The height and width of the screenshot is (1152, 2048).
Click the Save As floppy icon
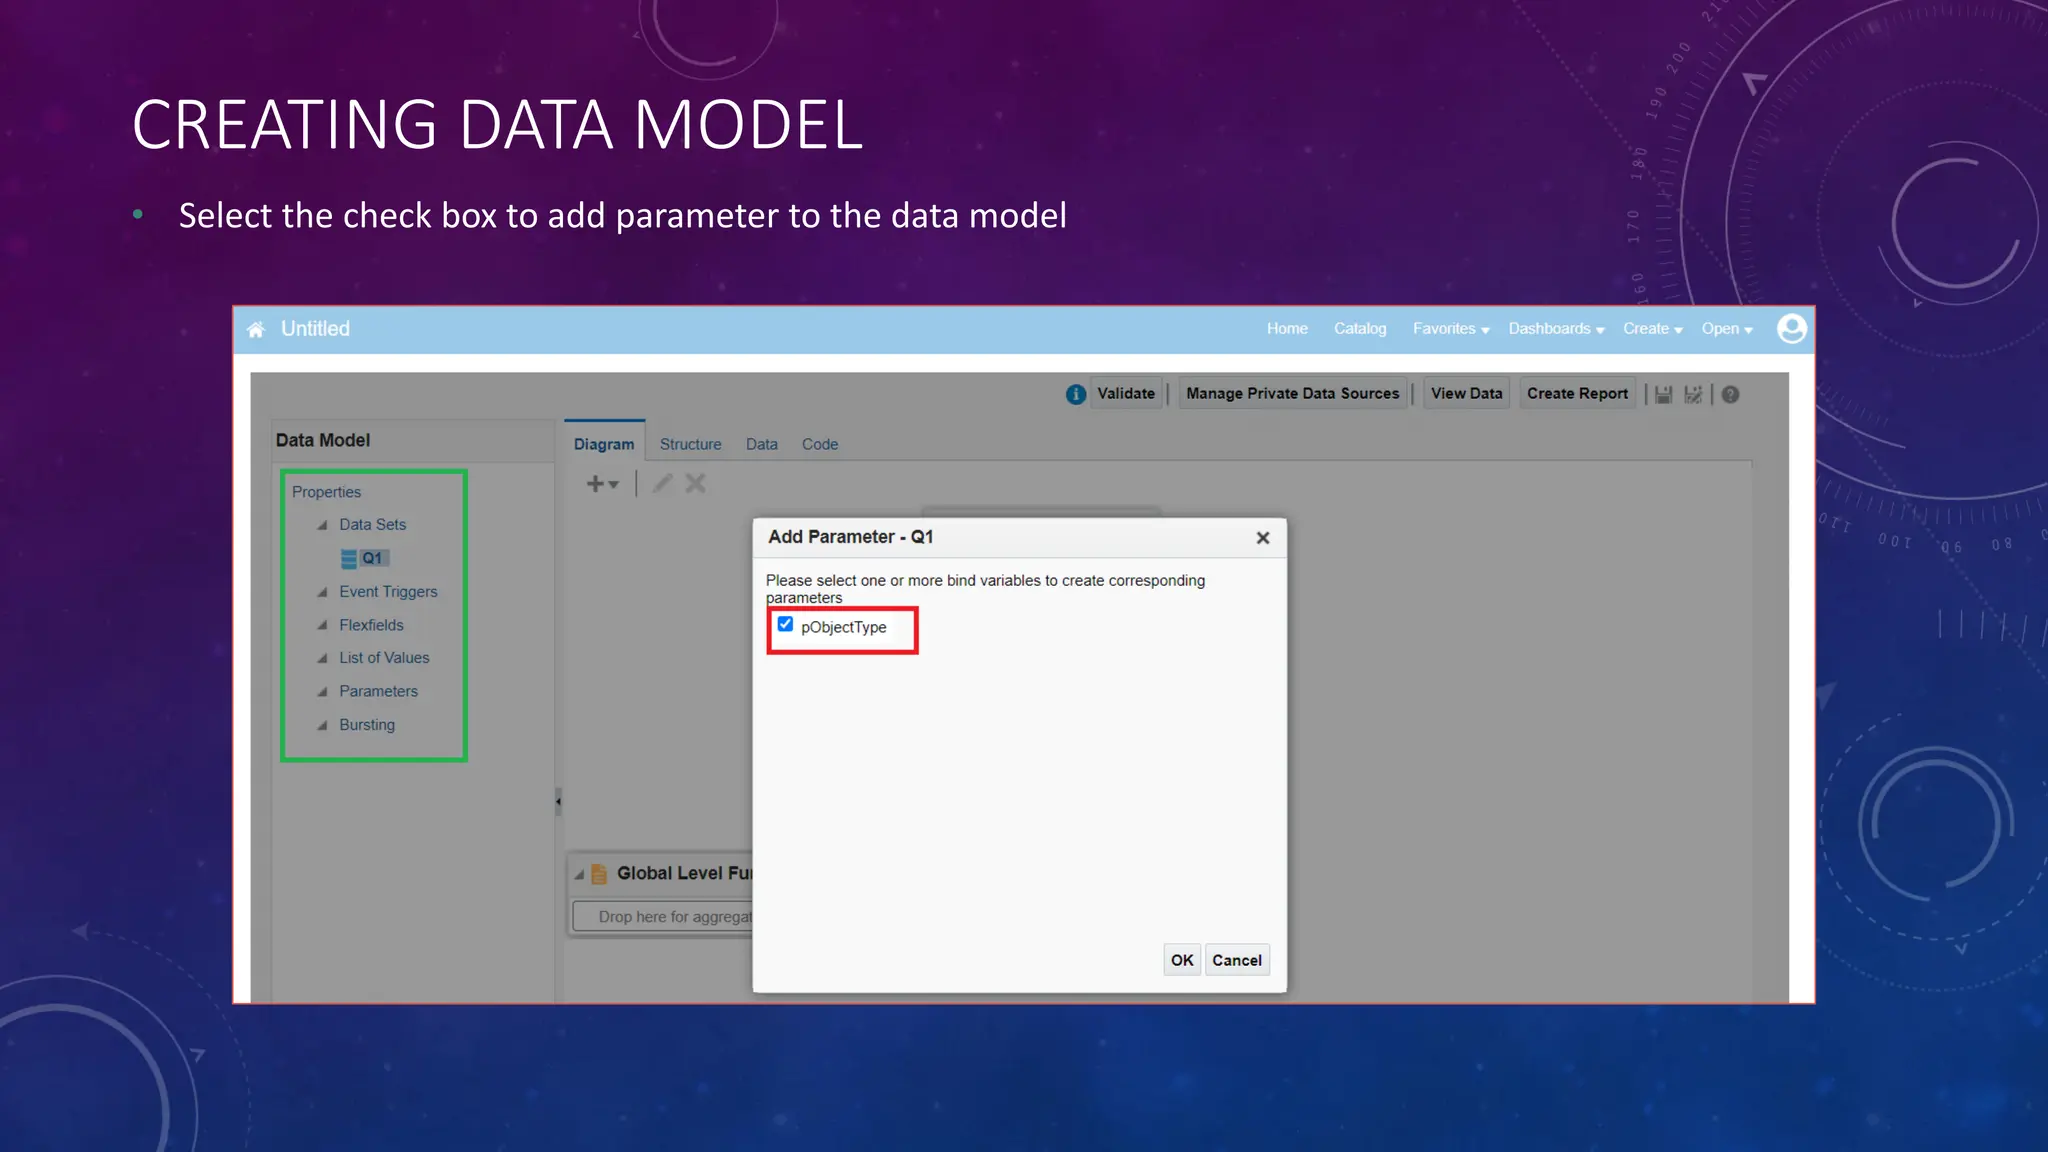click(x=1693, y=394)
